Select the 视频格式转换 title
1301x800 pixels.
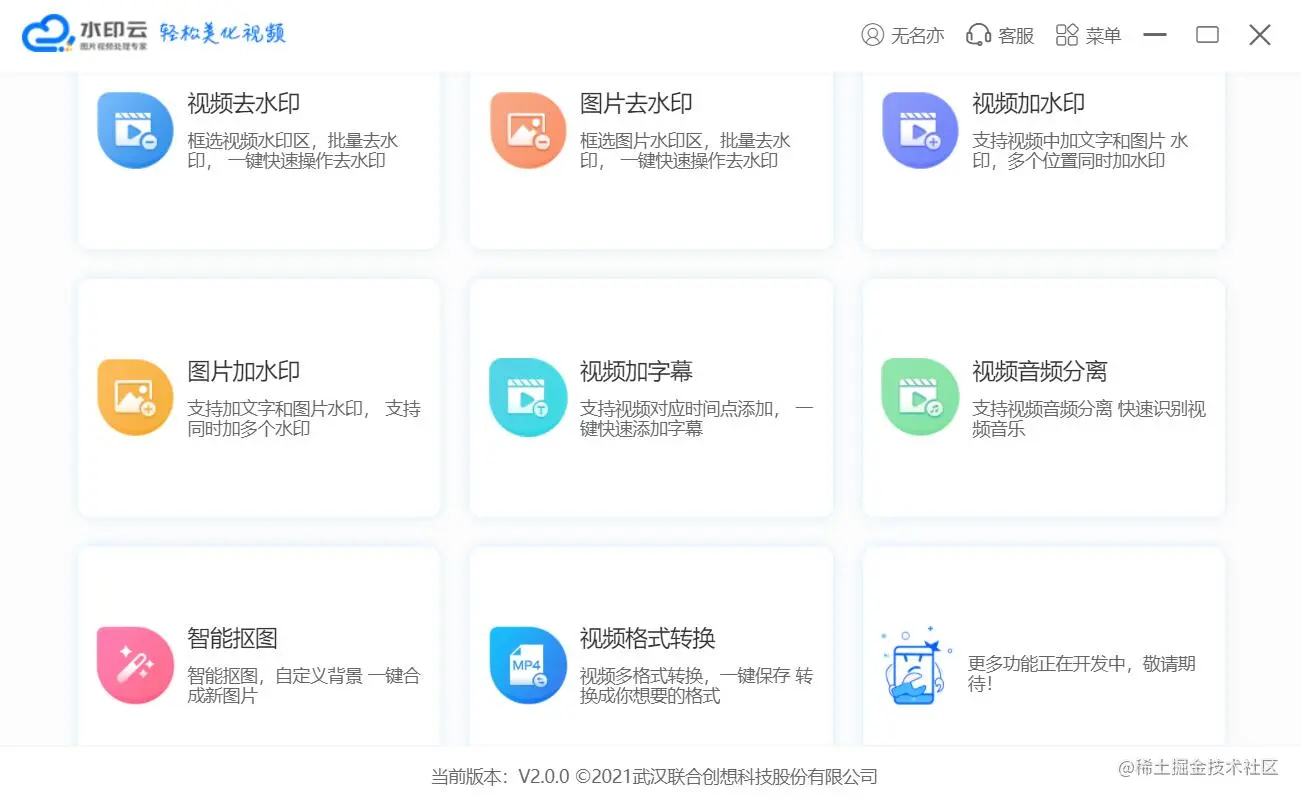[x=648, y=638]
